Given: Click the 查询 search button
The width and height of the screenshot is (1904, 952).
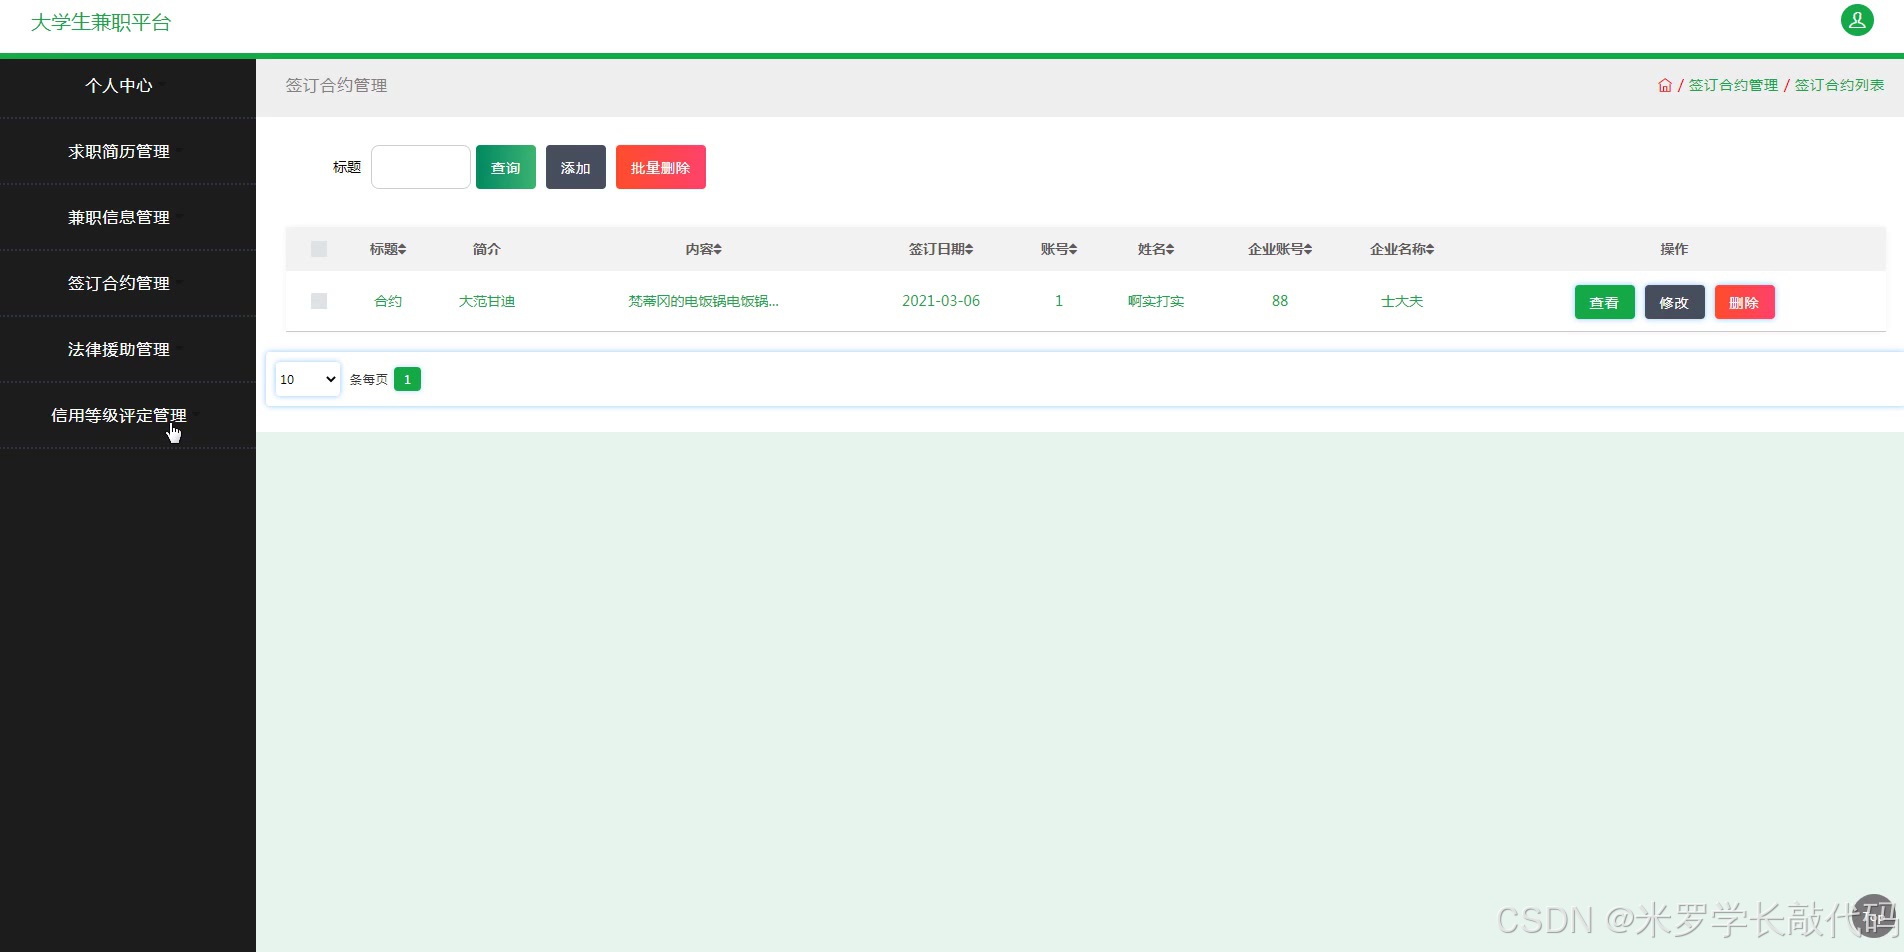Looking at the screenshot, I should 506,167.
